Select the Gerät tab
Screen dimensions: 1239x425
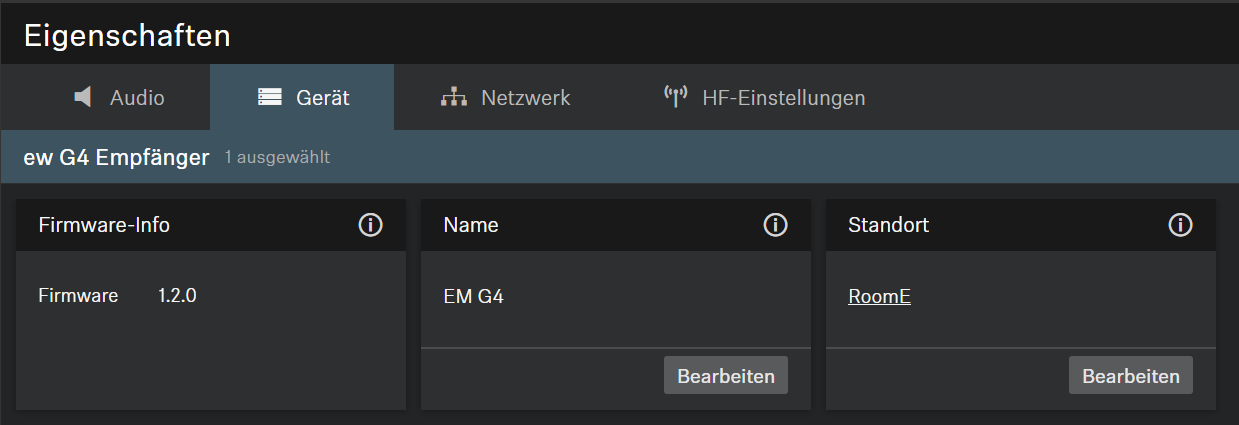[x=322, y=98]
